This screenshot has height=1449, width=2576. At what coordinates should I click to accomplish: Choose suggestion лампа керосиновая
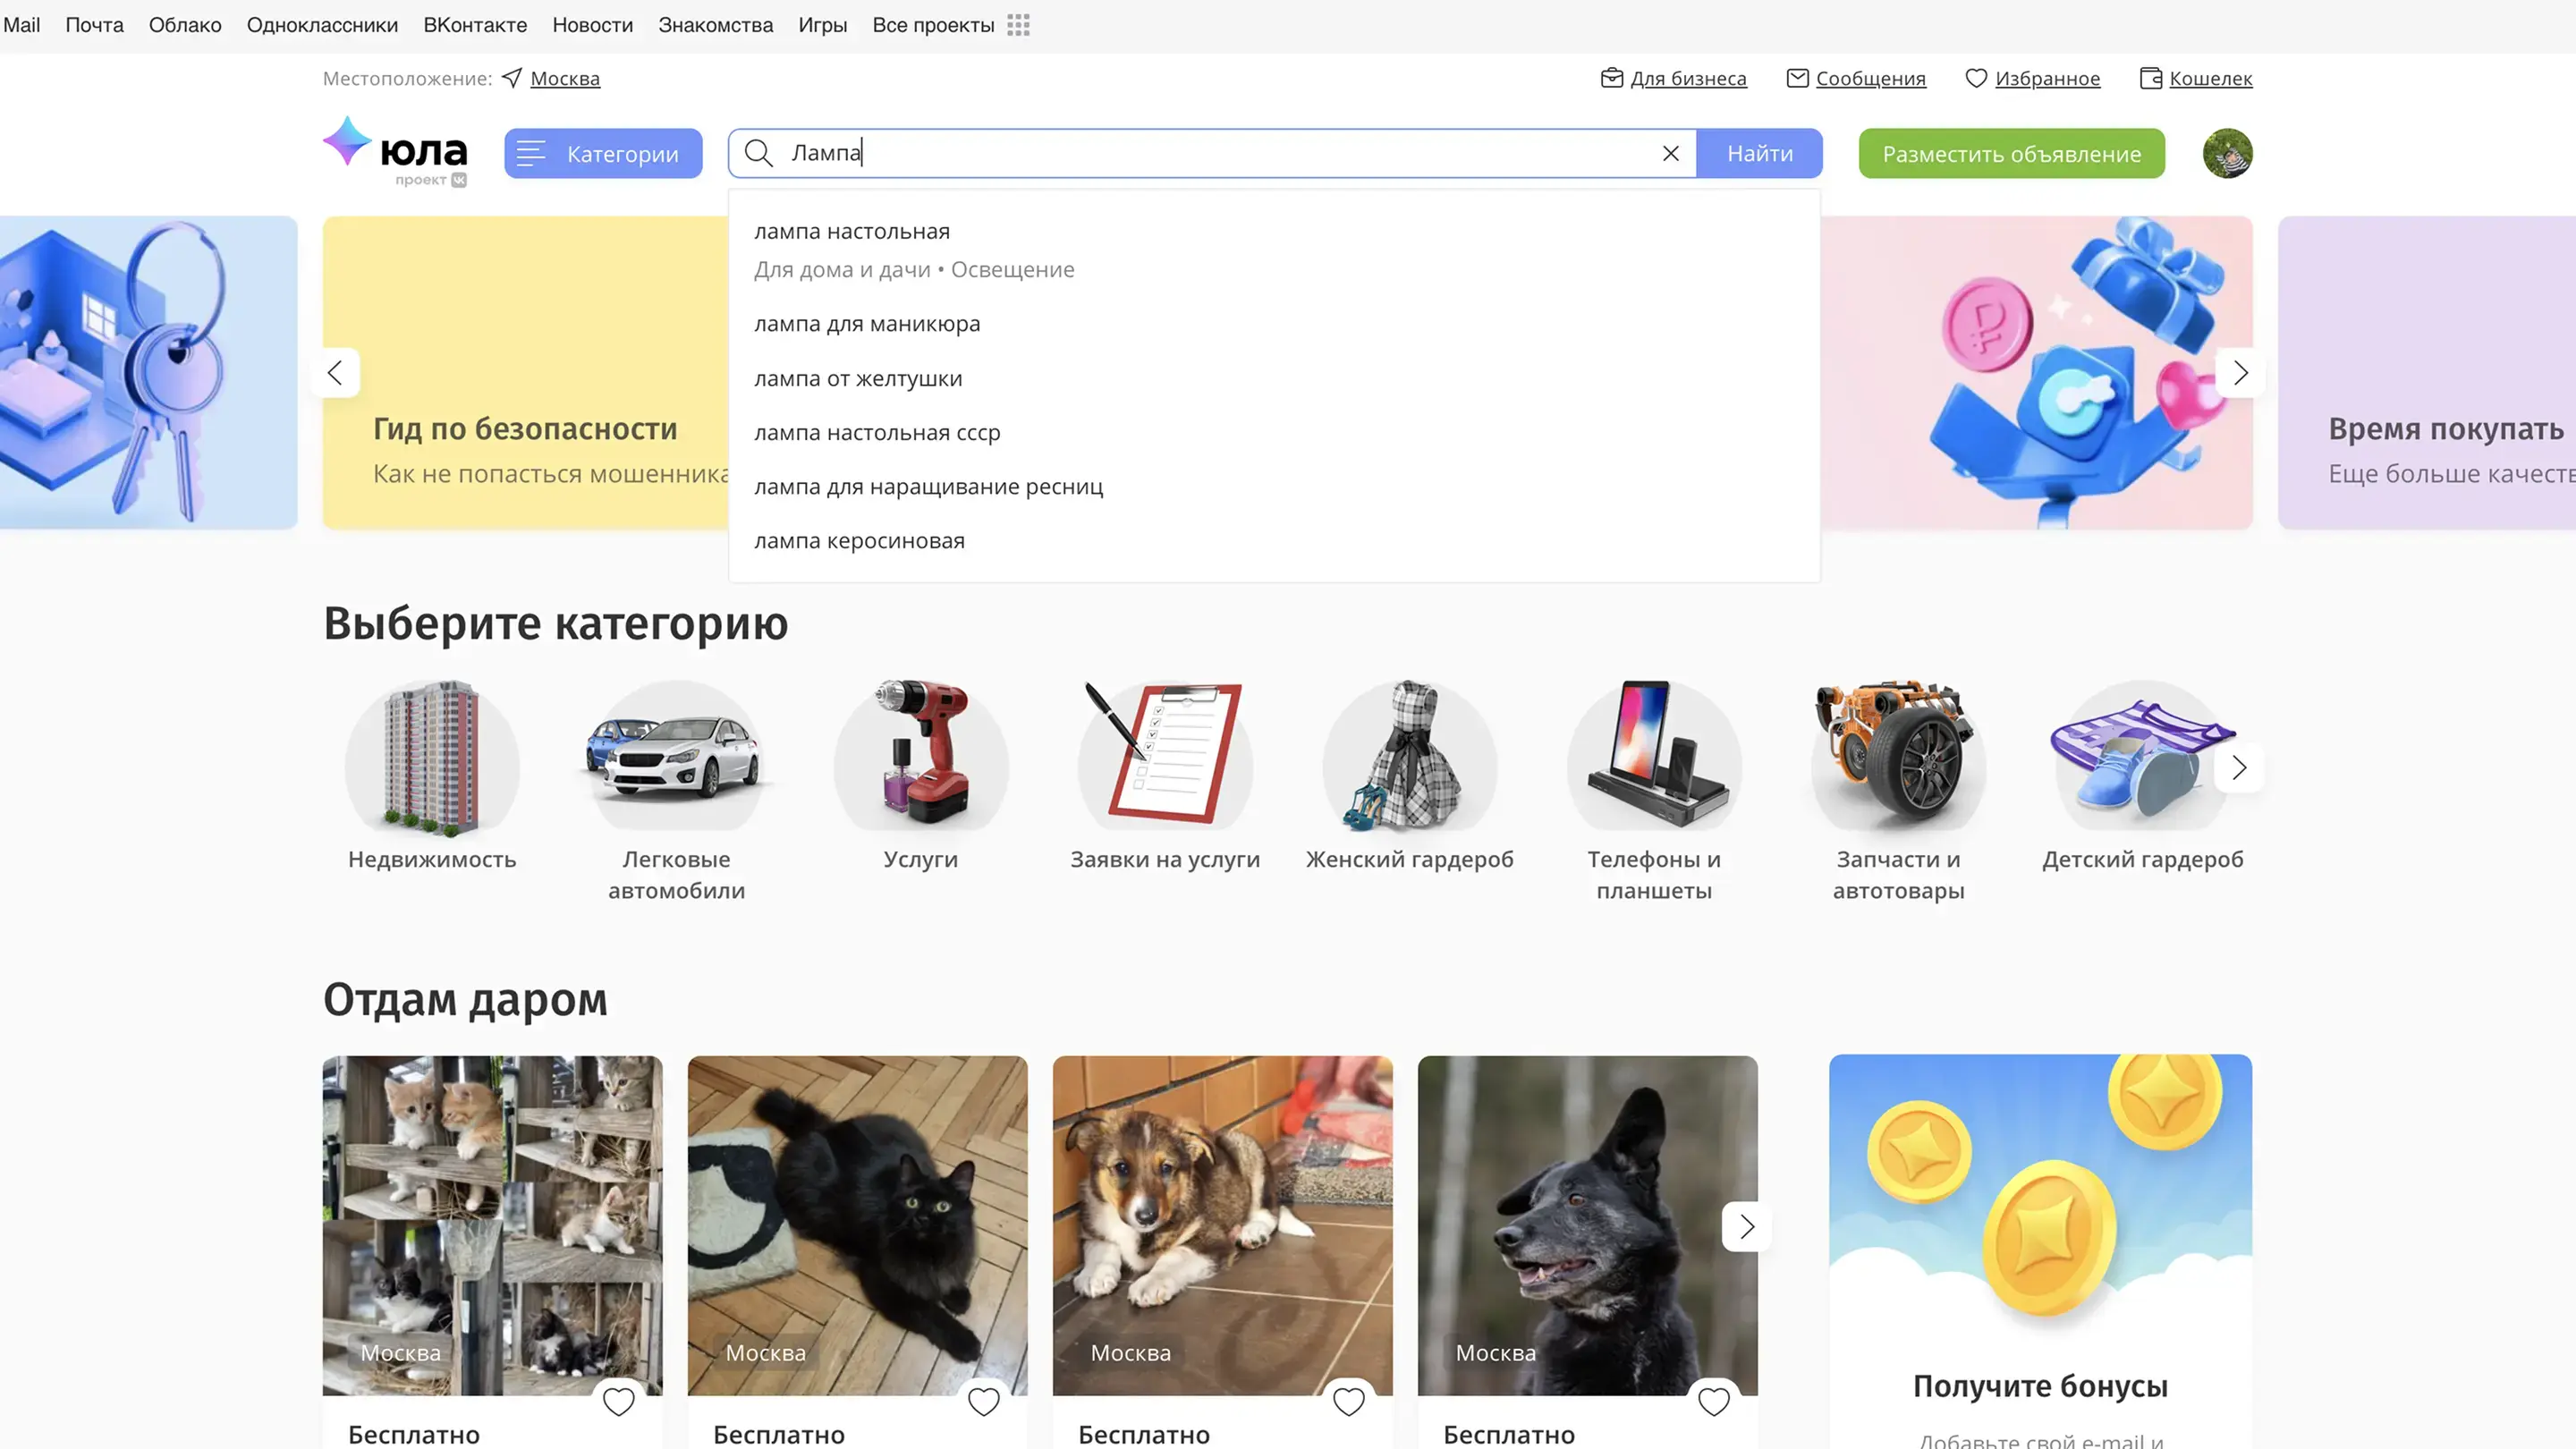click(x=858, y=541)
